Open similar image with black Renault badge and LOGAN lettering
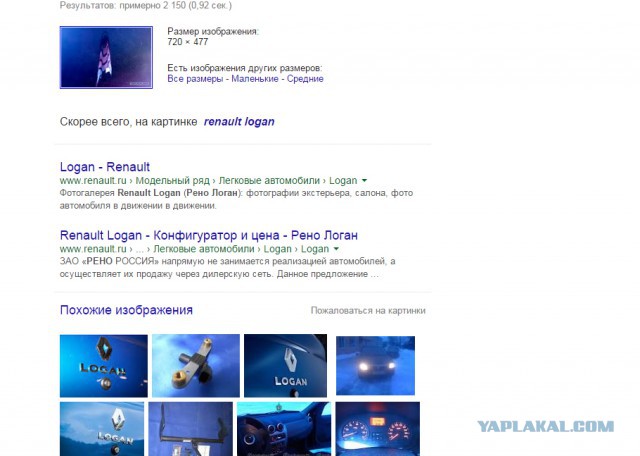The width and height of the screenshot is (640, 456). 104,366
